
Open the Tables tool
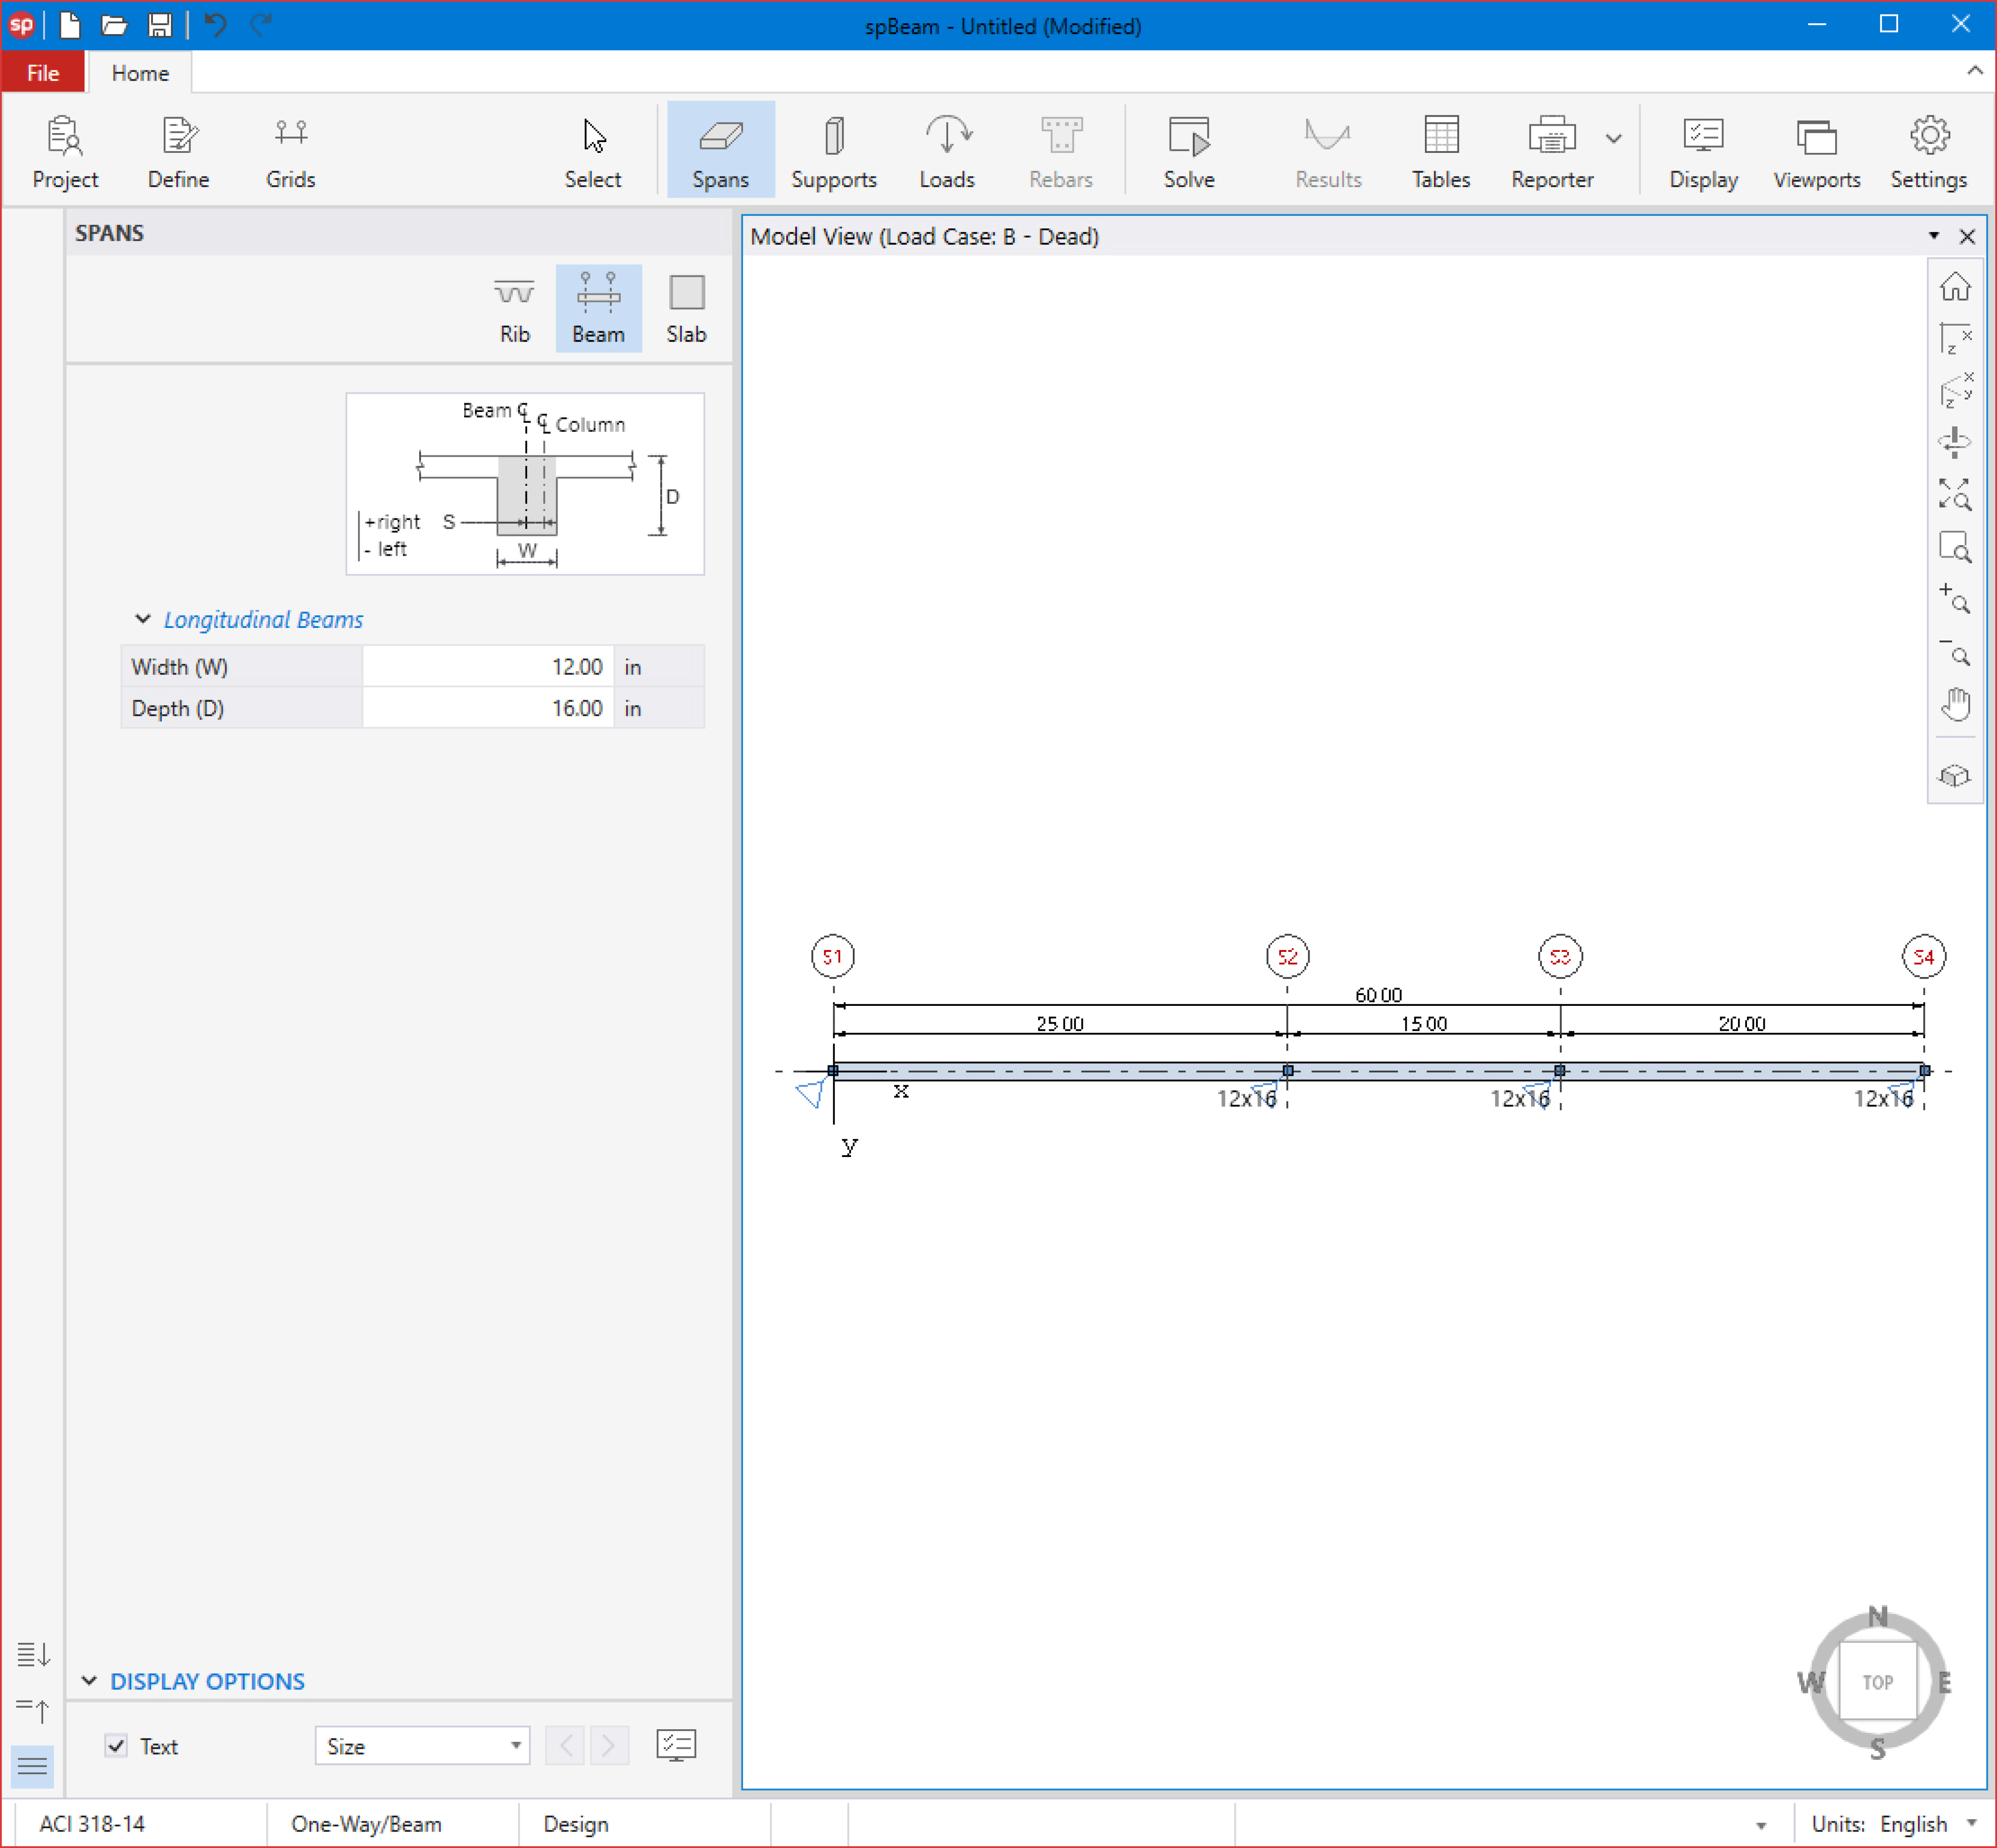tap(1440, 150)
